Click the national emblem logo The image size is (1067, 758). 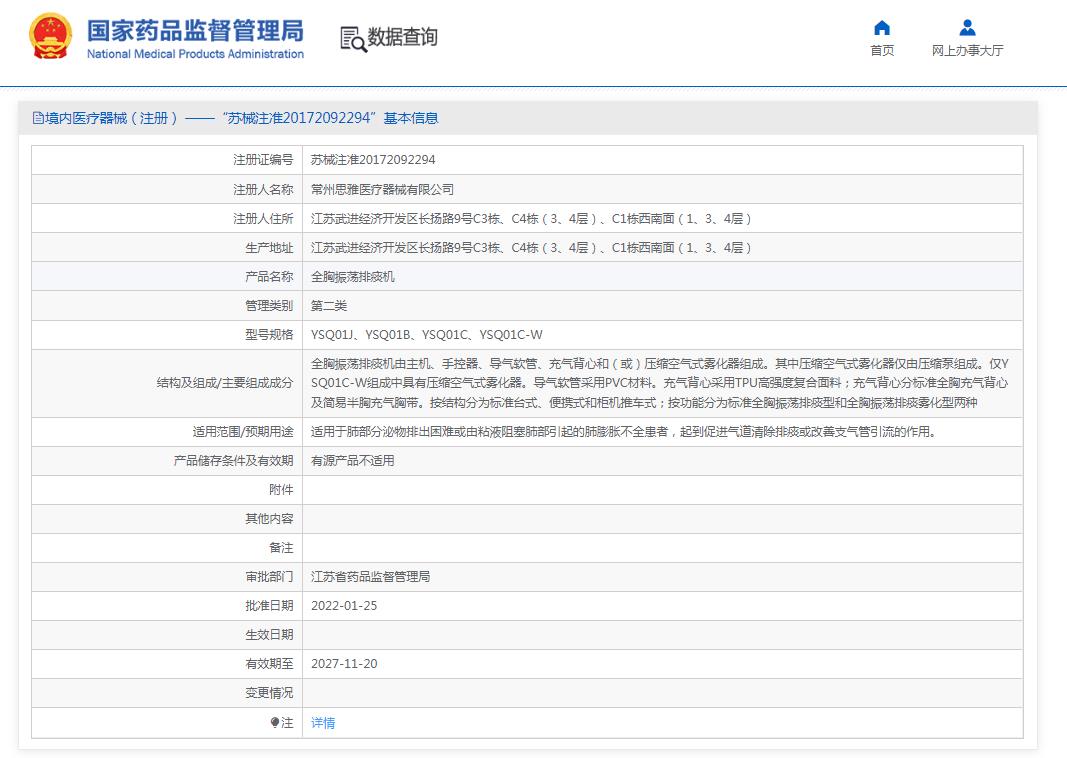click(50, 36)
